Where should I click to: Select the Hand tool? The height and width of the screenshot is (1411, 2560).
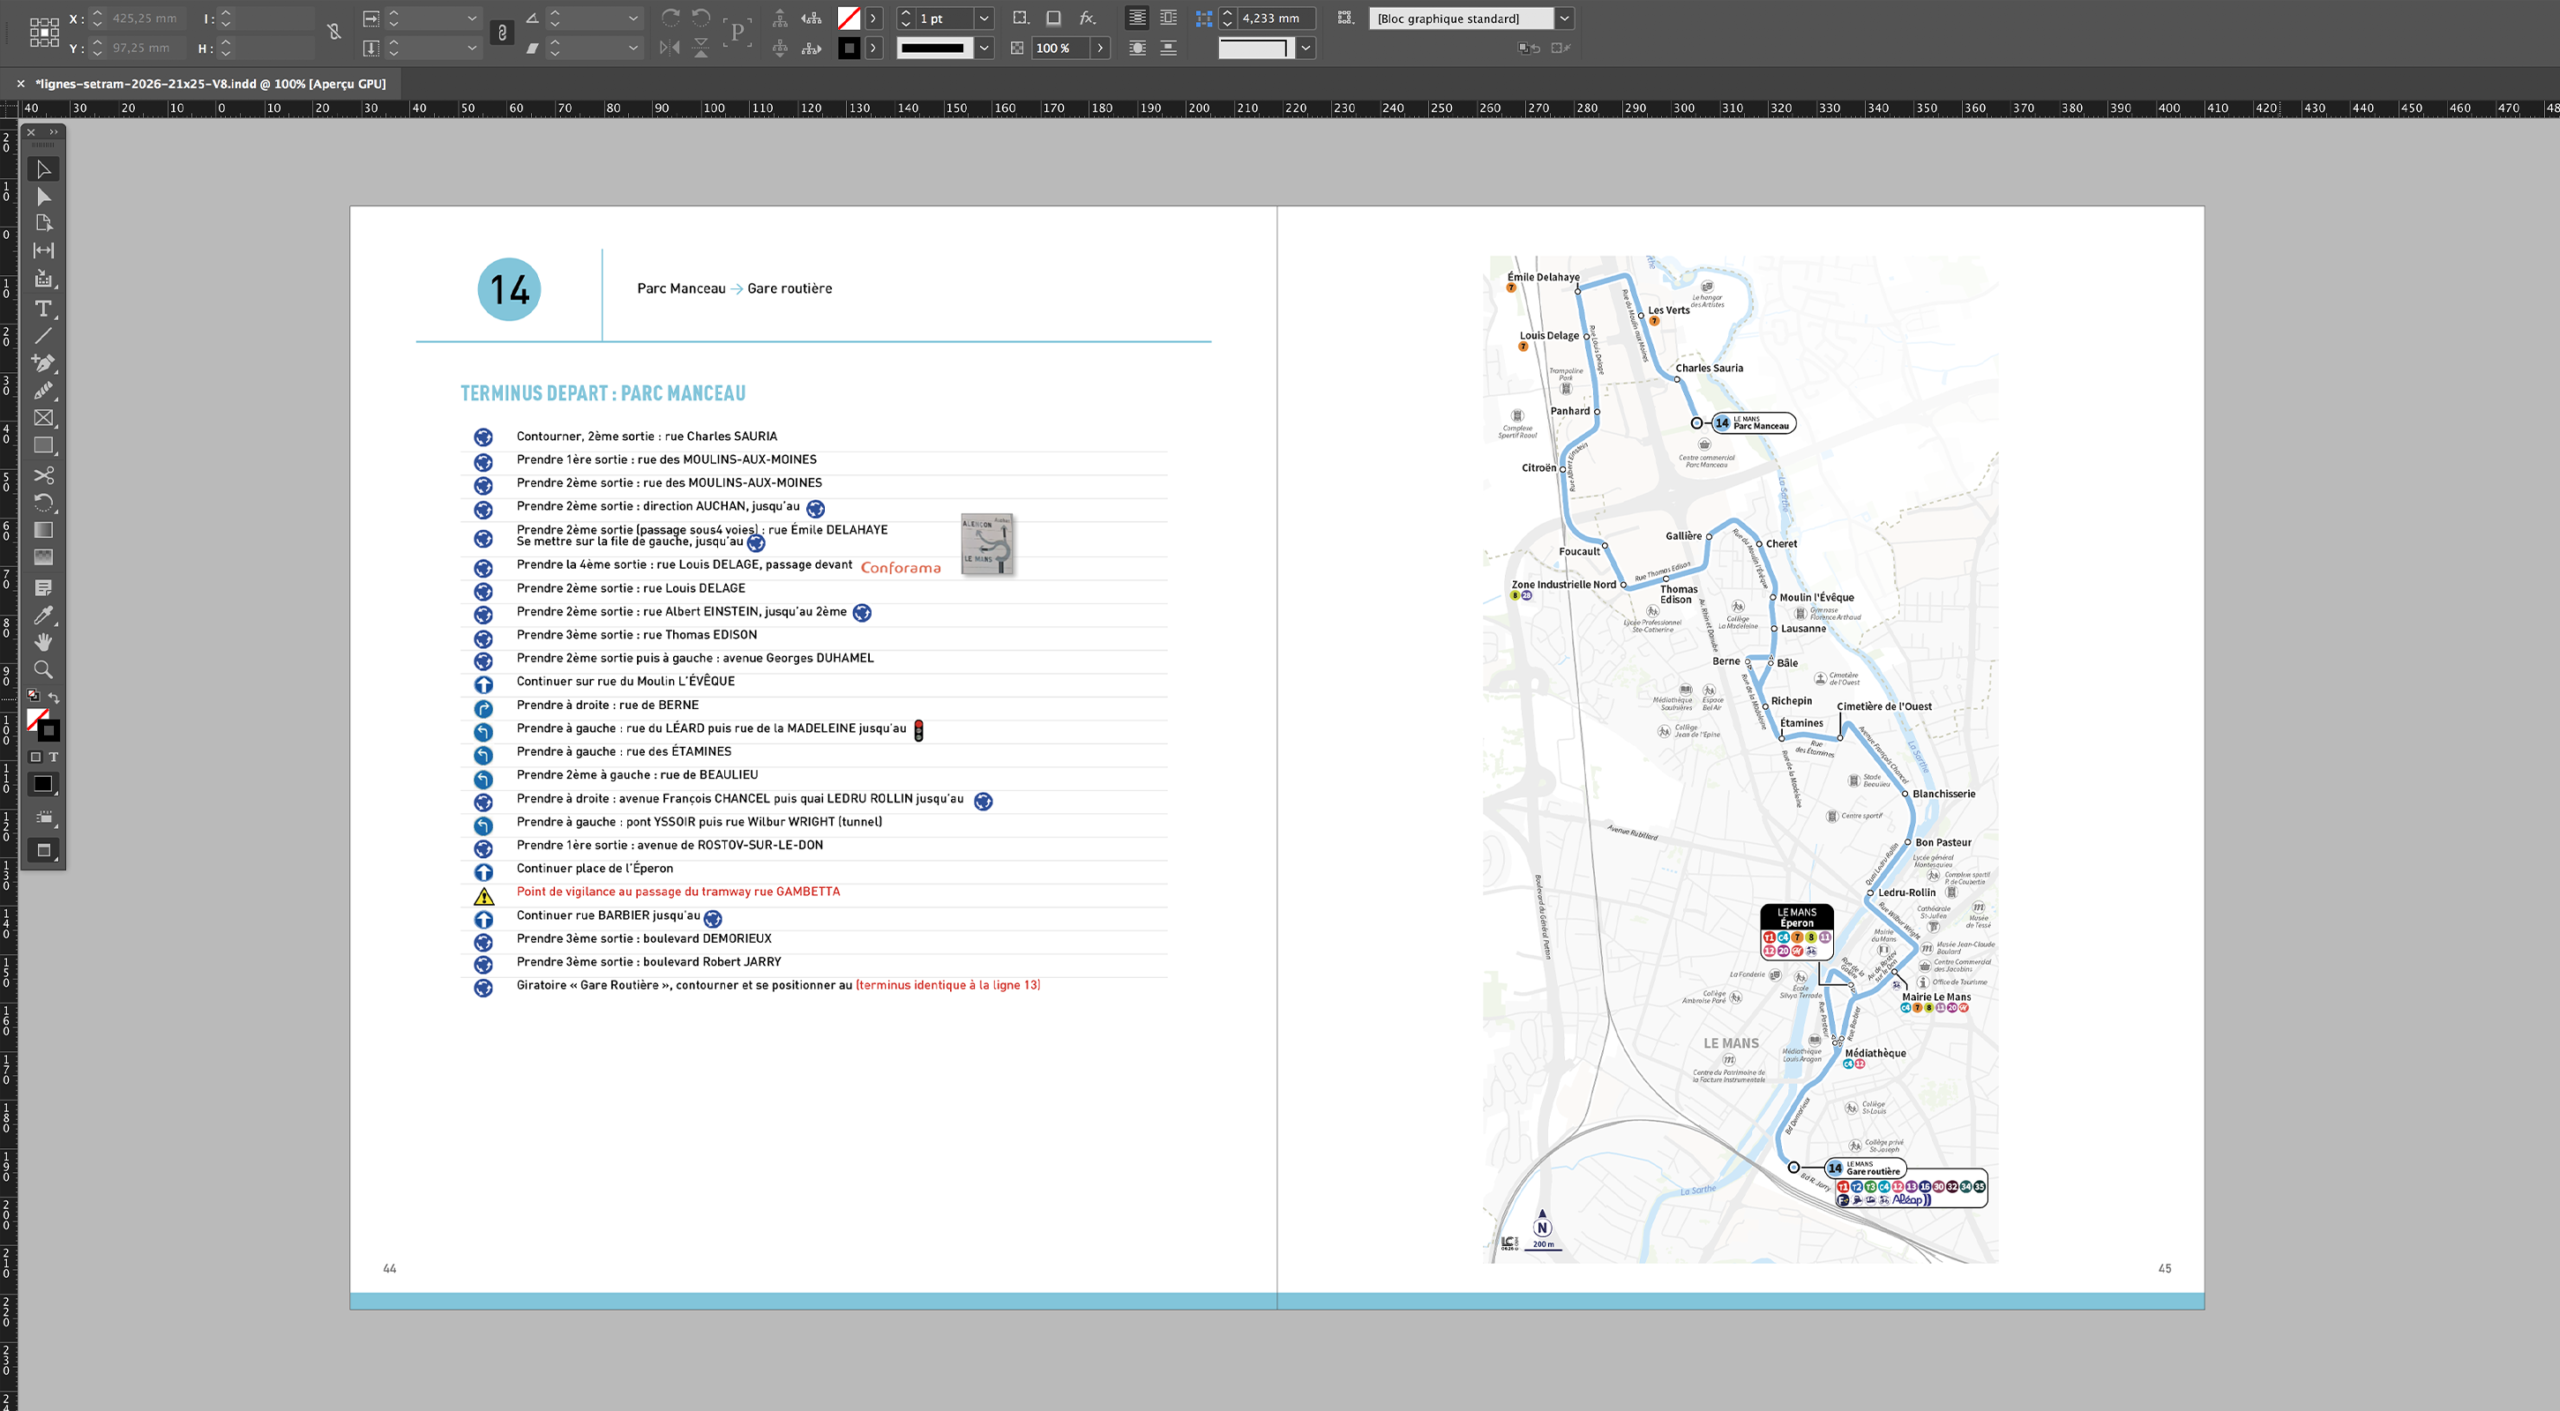click(x=43, y=642)
